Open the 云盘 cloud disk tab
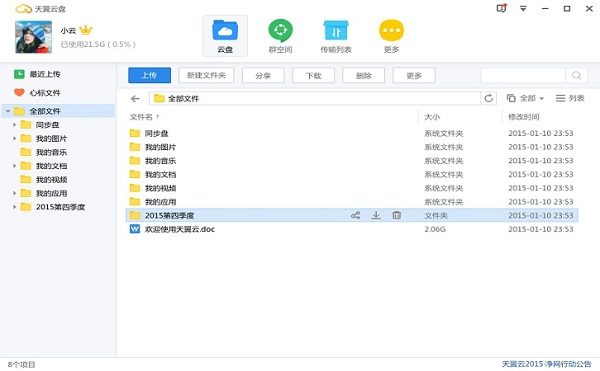 (225, 36)
